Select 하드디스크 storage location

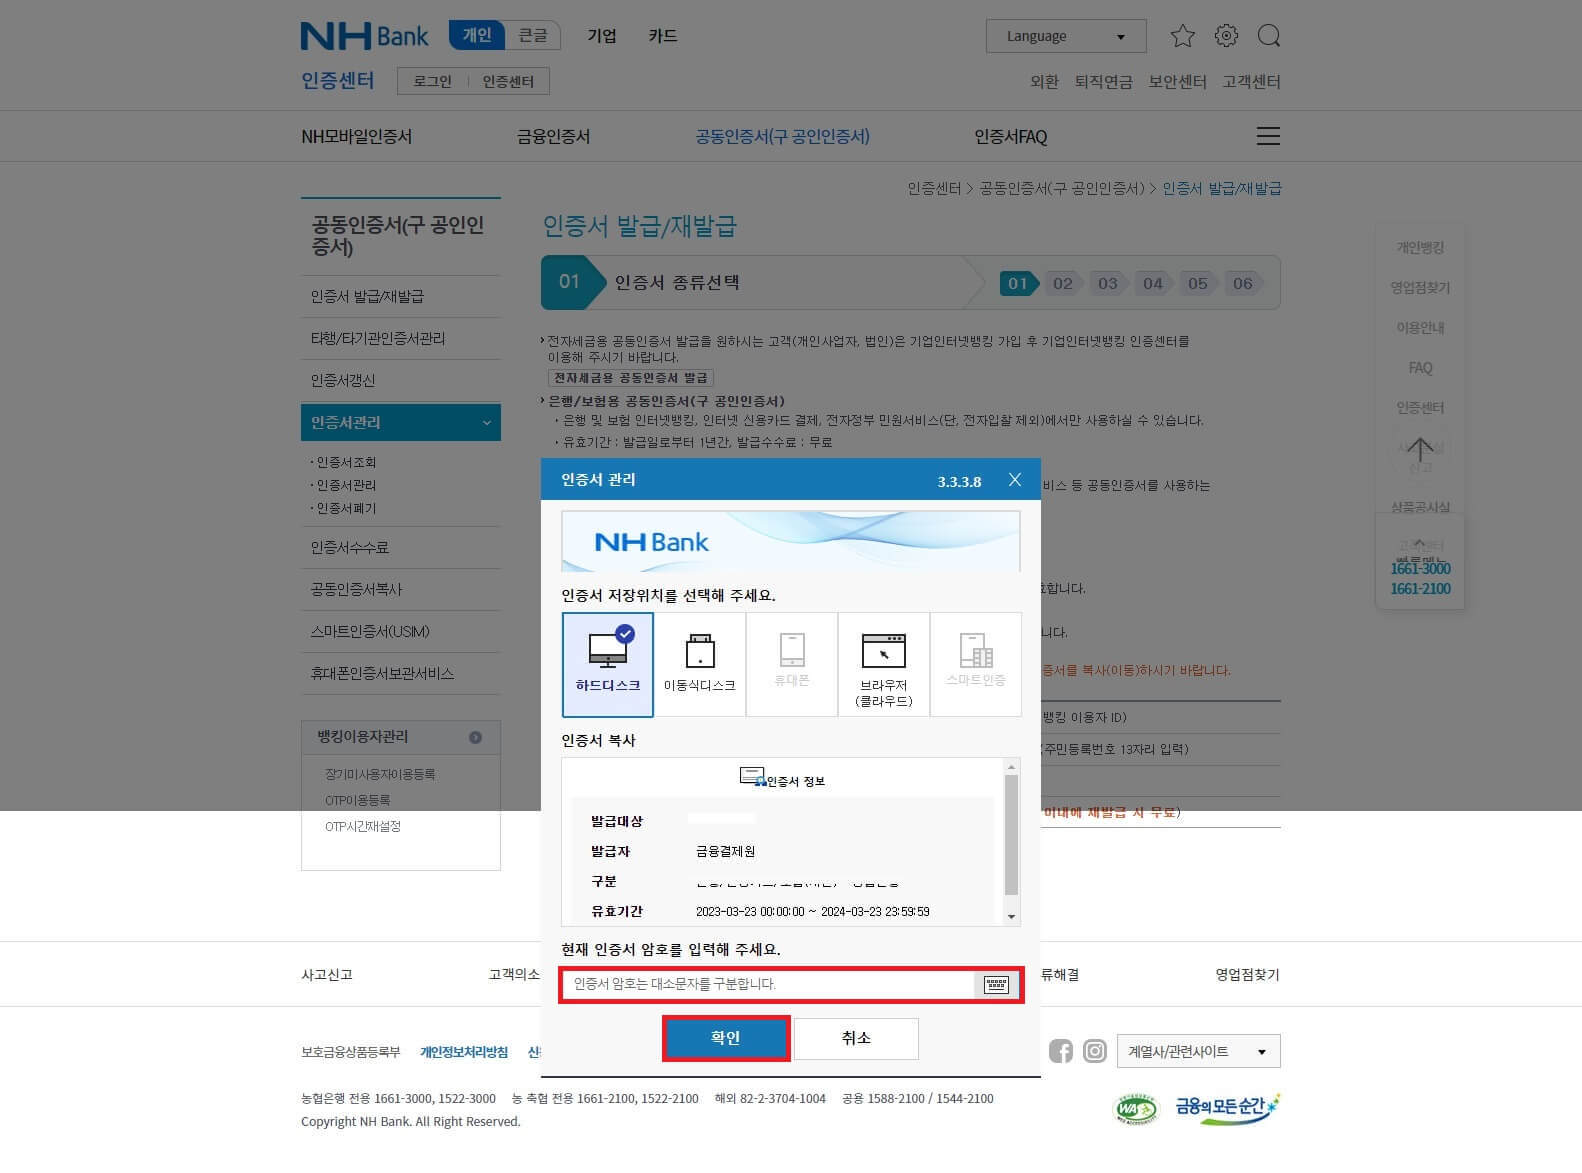point(608,664)
